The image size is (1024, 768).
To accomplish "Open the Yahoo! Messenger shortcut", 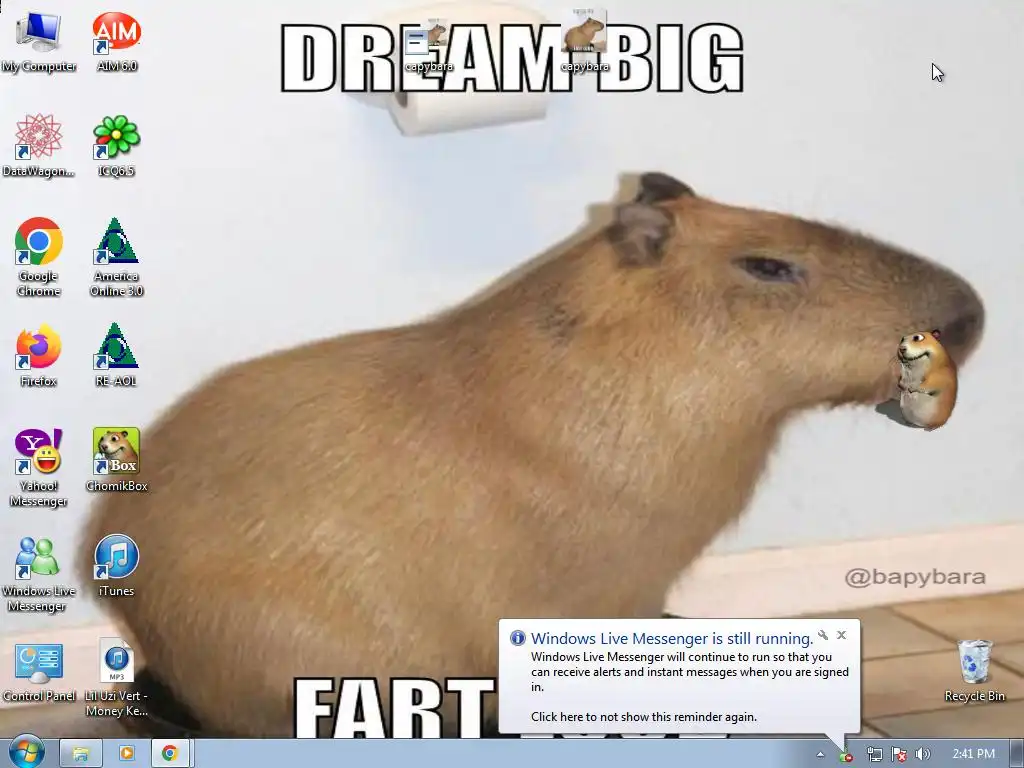I will (39, 468).
